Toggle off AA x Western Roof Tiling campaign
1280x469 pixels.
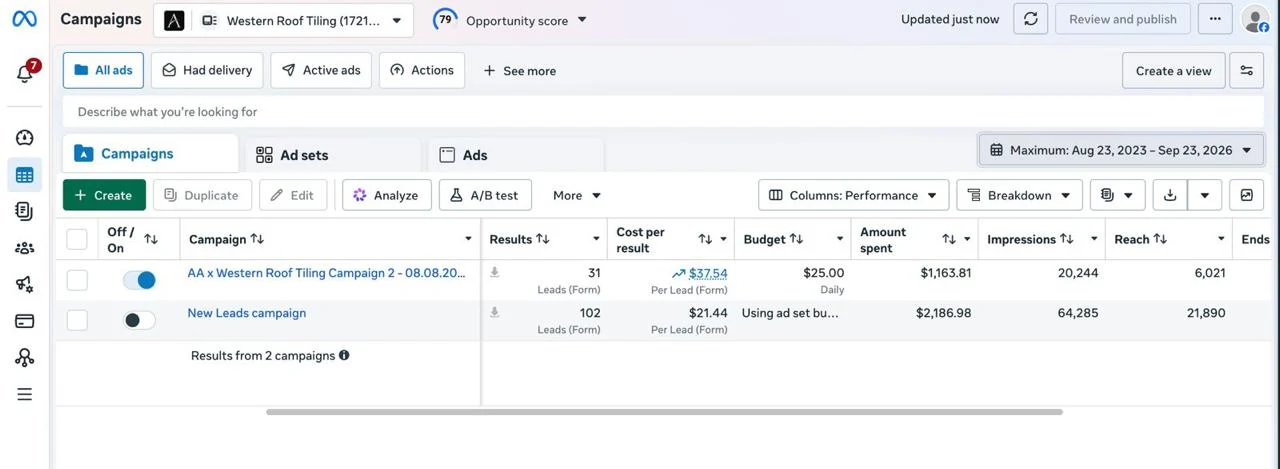tap(139, 280)
